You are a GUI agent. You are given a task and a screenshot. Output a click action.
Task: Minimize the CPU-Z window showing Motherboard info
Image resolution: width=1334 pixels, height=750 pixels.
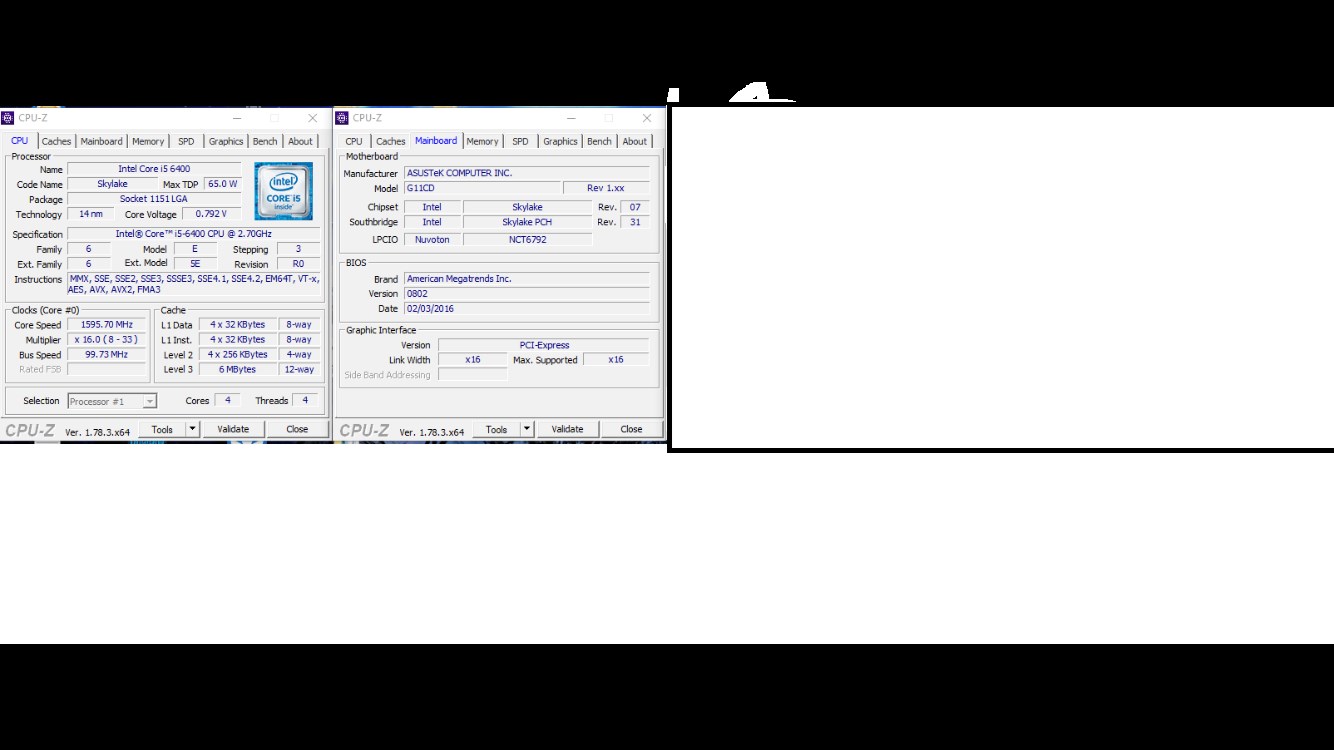[571, 118]
